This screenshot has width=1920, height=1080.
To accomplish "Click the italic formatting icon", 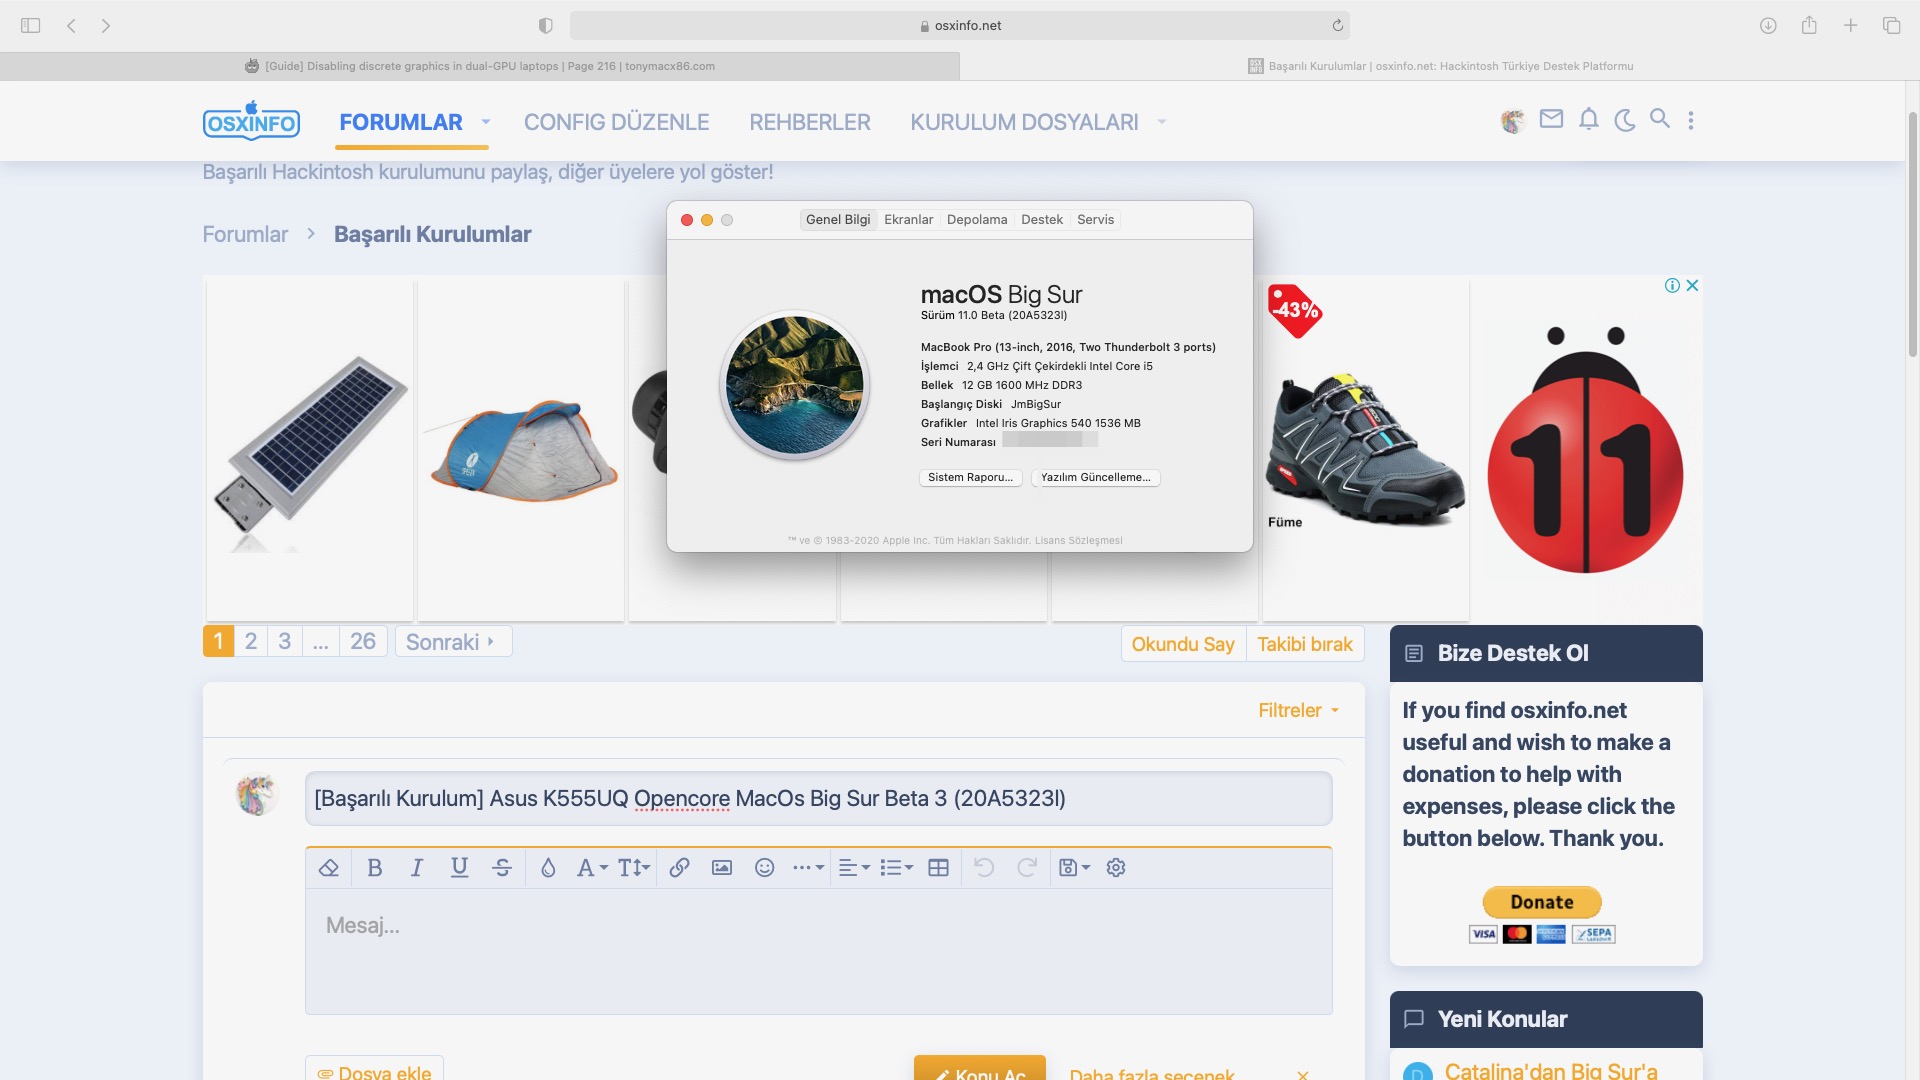I will 417,868.
